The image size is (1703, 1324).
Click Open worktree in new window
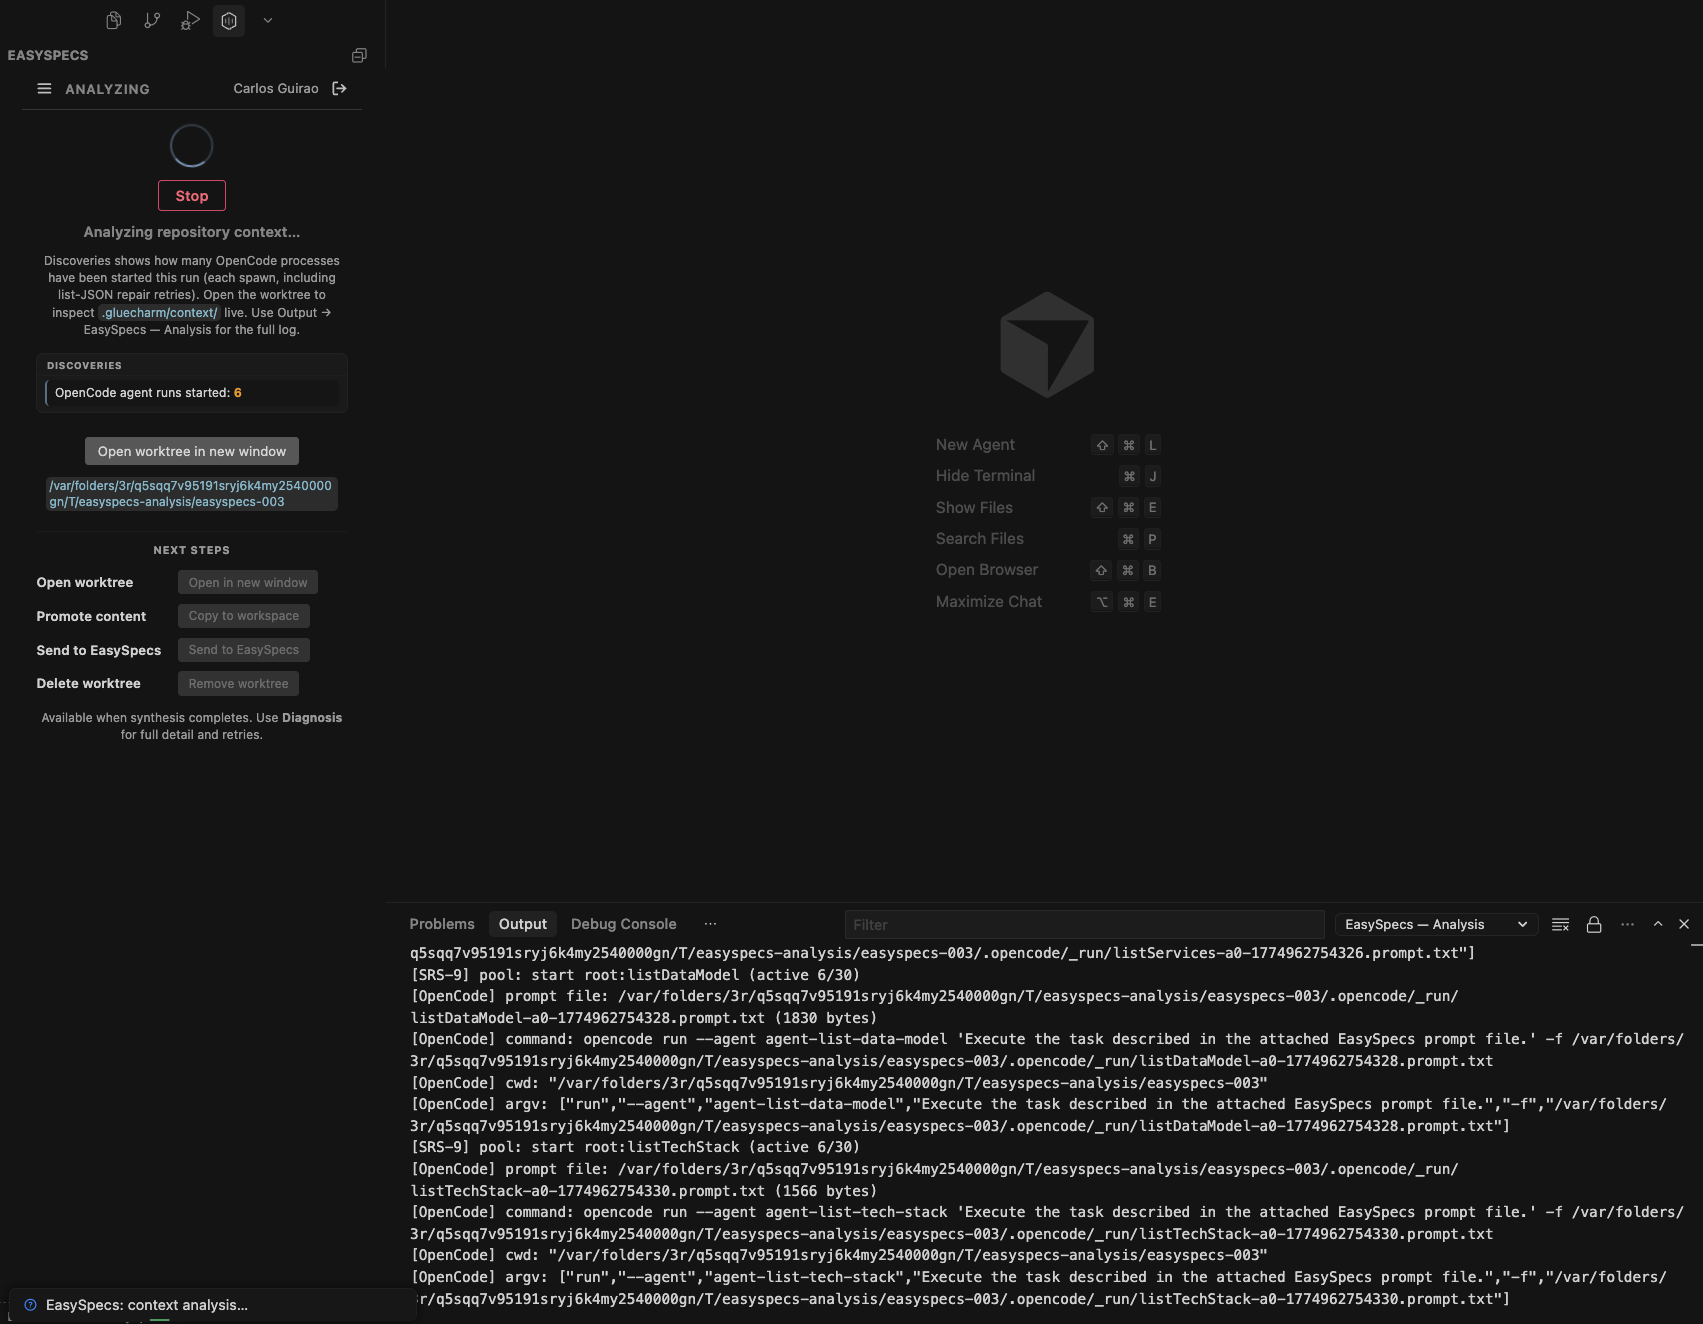coord(191,451)
